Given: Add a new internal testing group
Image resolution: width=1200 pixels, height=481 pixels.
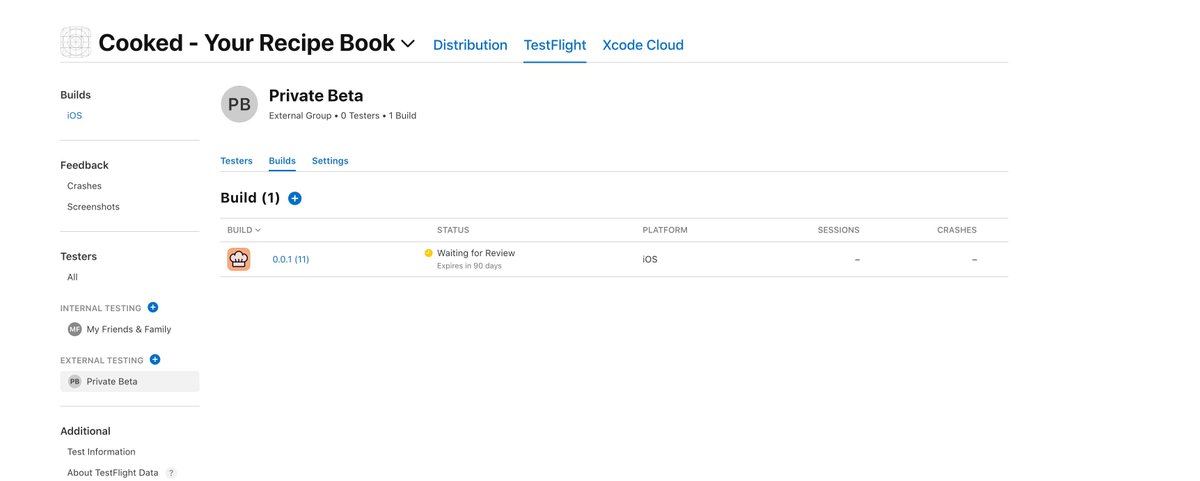Looking at the screenshot, I should tap(153, 308).
